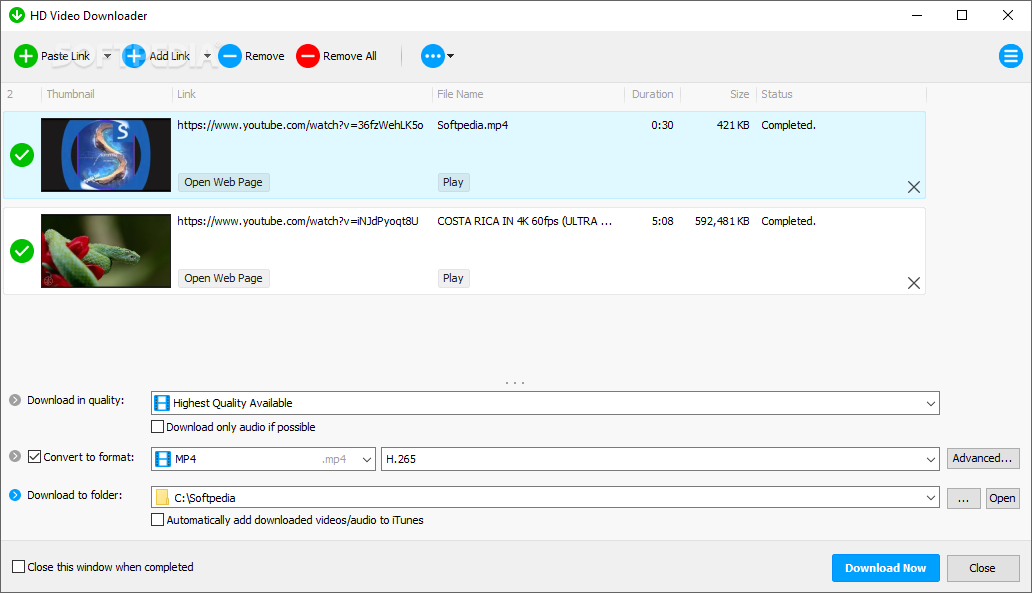Select the Softpedia video thumbnail
The height and width of the screenshot is (593, 1032).
pyautogui.click(x=106, y=155)
